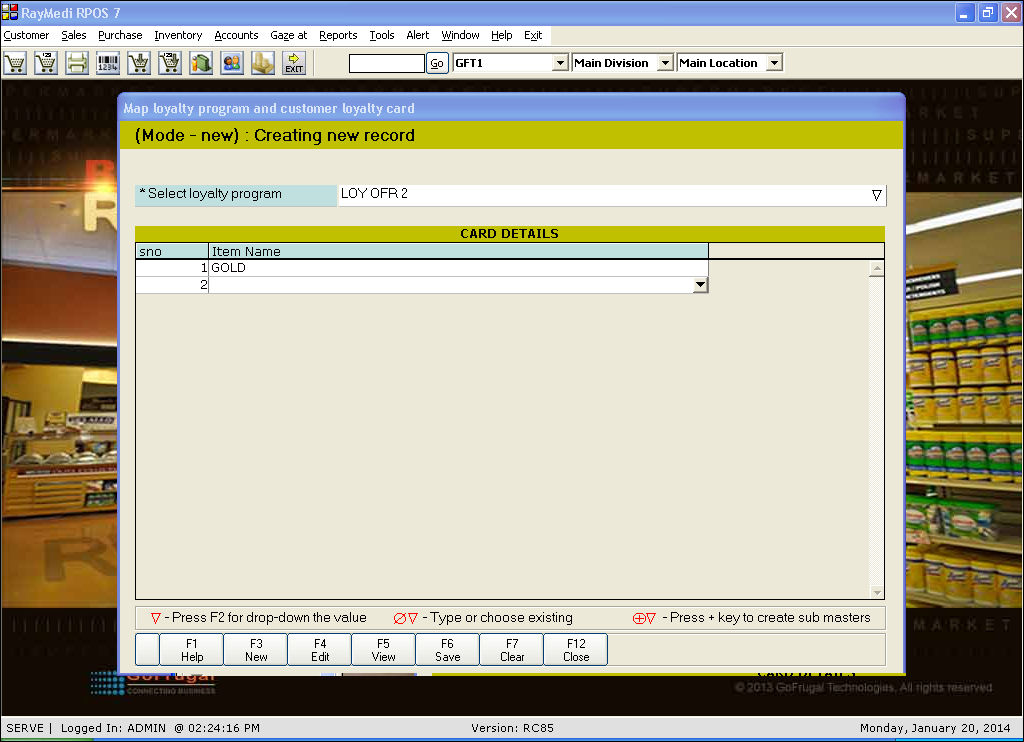Click the RayMedi RPOS title bar app icon
1024x742 pixels.
(10, 12)
